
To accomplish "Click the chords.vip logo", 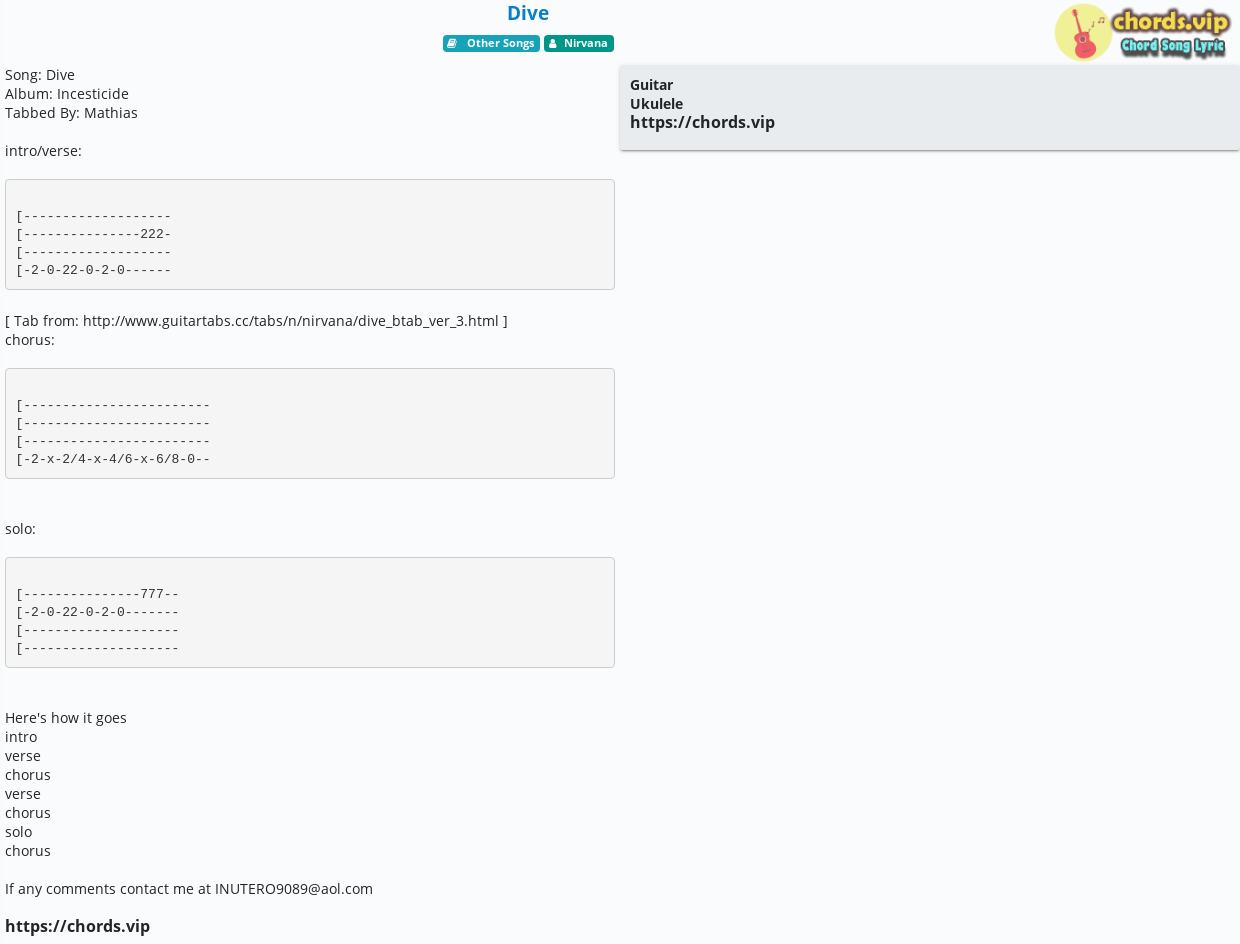I will [x=1142, y=32].
